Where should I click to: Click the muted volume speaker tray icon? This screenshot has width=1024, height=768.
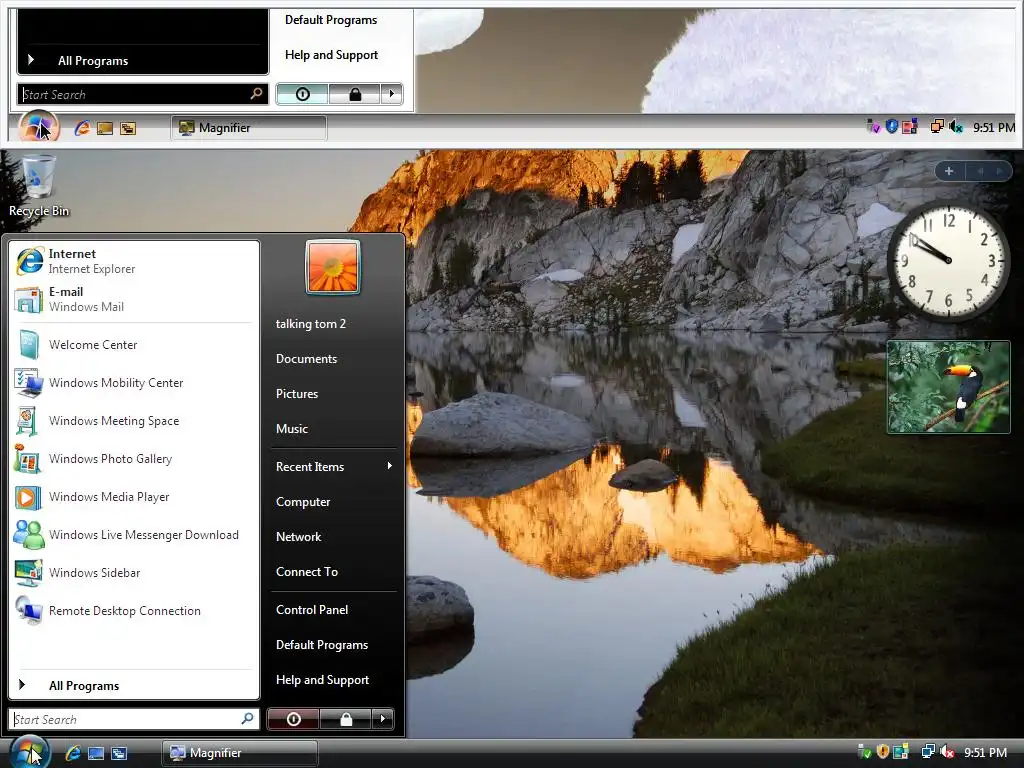(x=947, y=752)
